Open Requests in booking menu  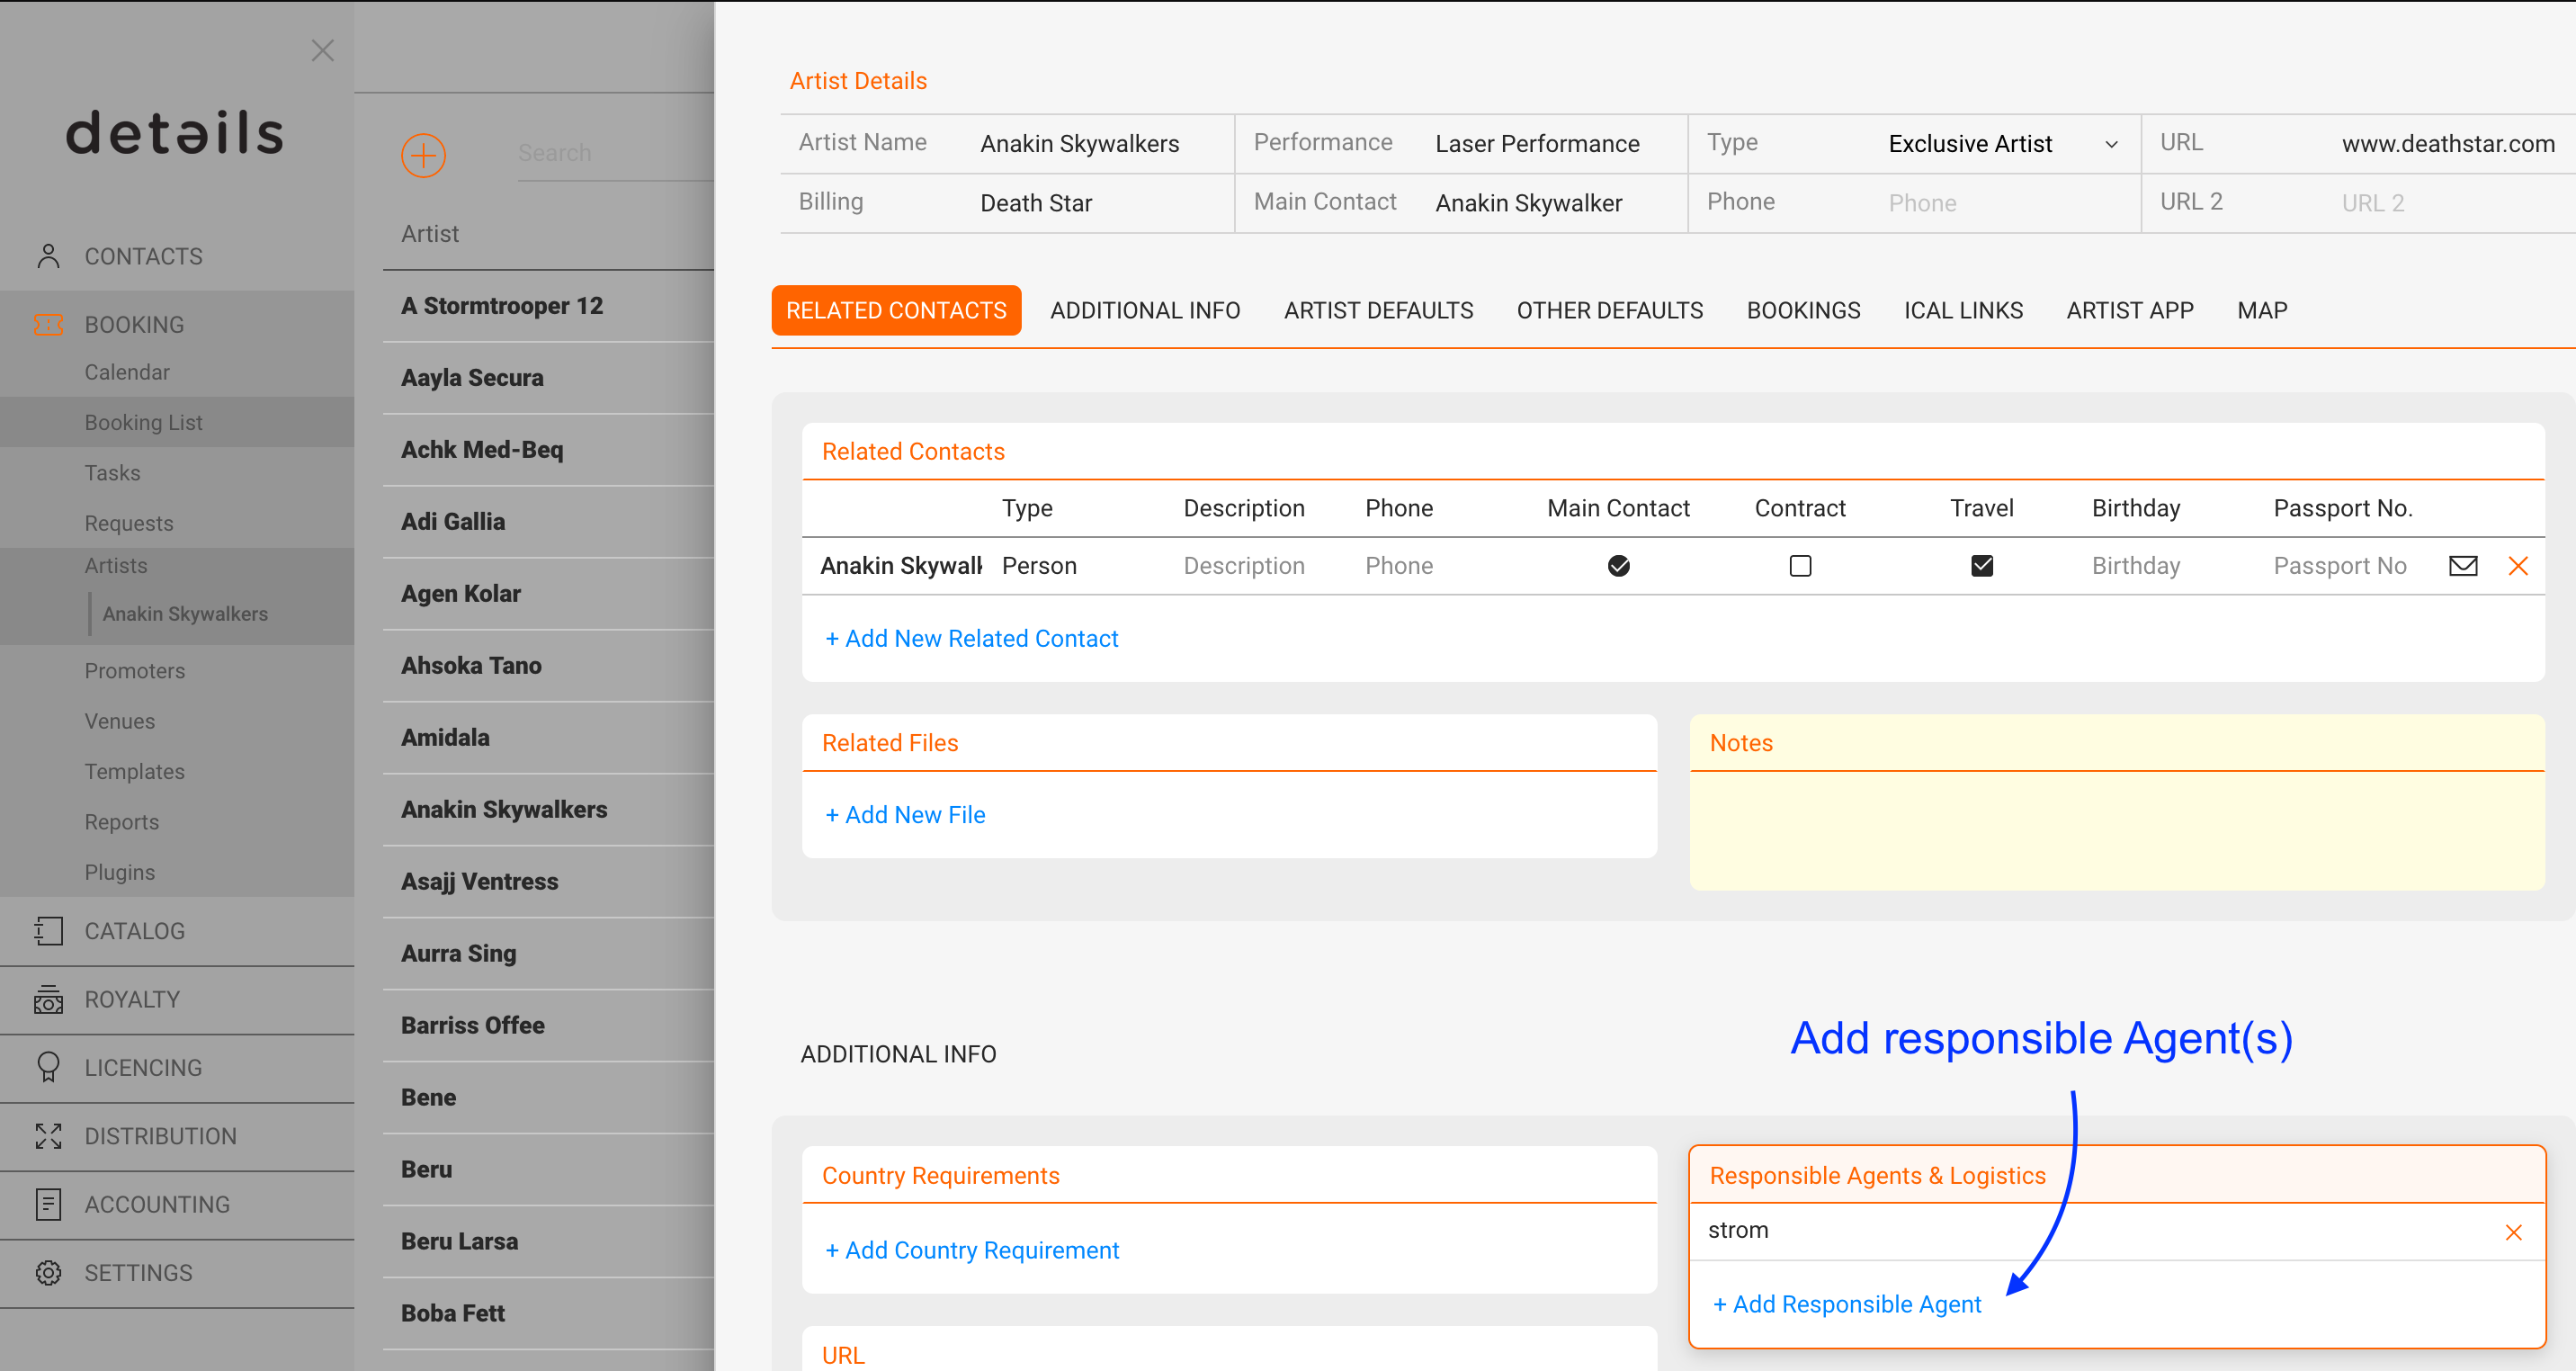[x=128, y=523]
